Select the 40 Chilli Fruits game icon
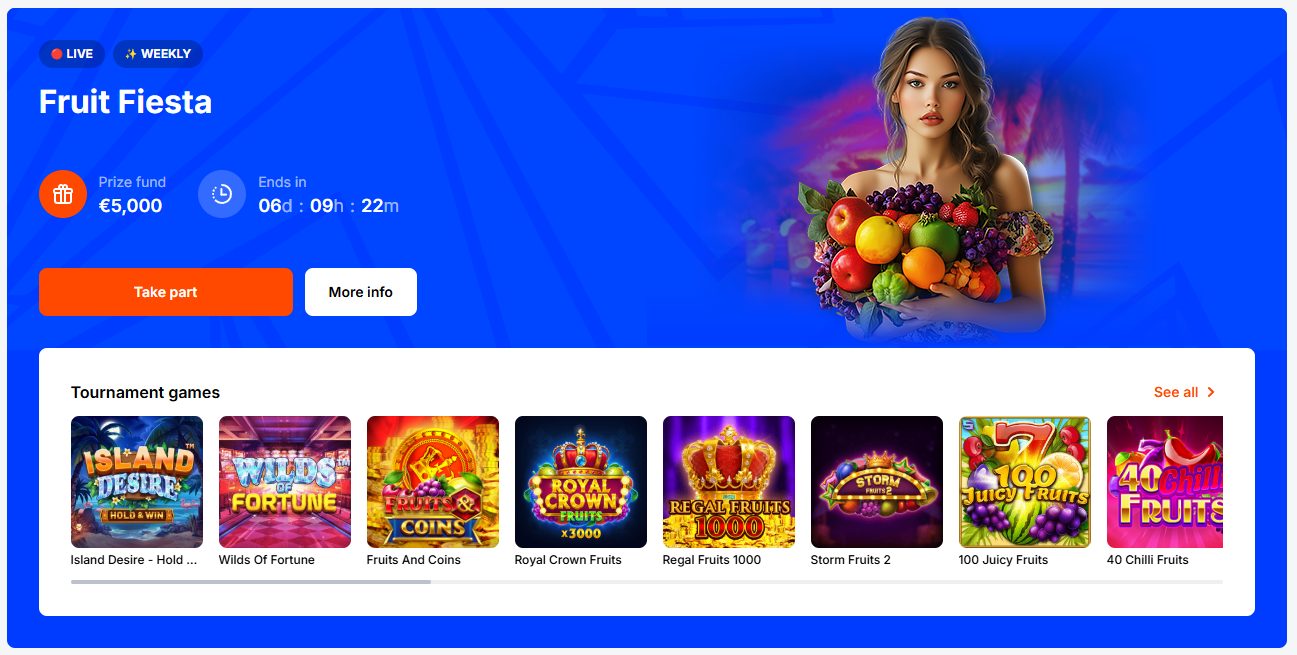 click(1165, 482)
